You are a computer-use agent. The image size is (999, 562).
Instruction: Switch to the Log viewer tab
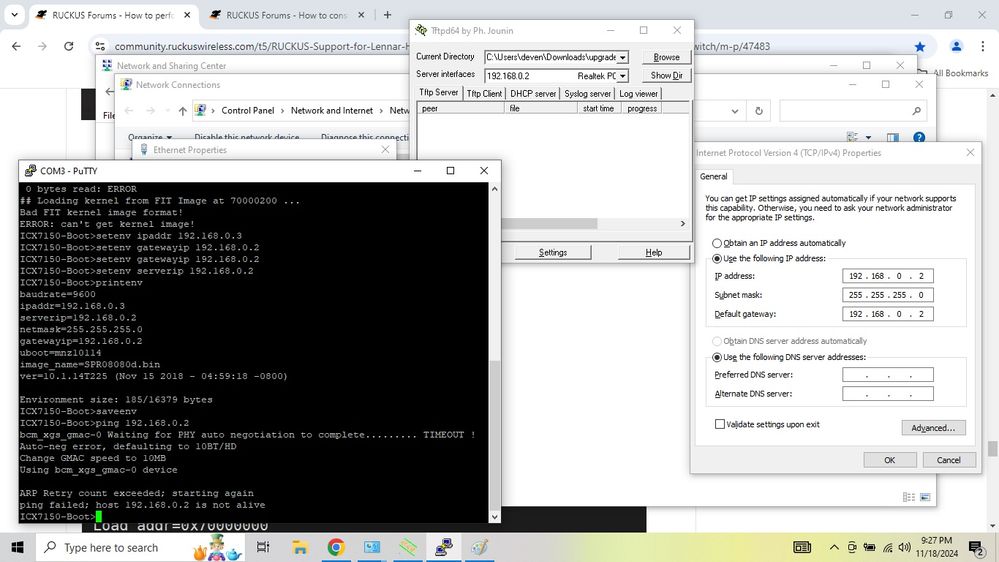click(x=639, y=93)
